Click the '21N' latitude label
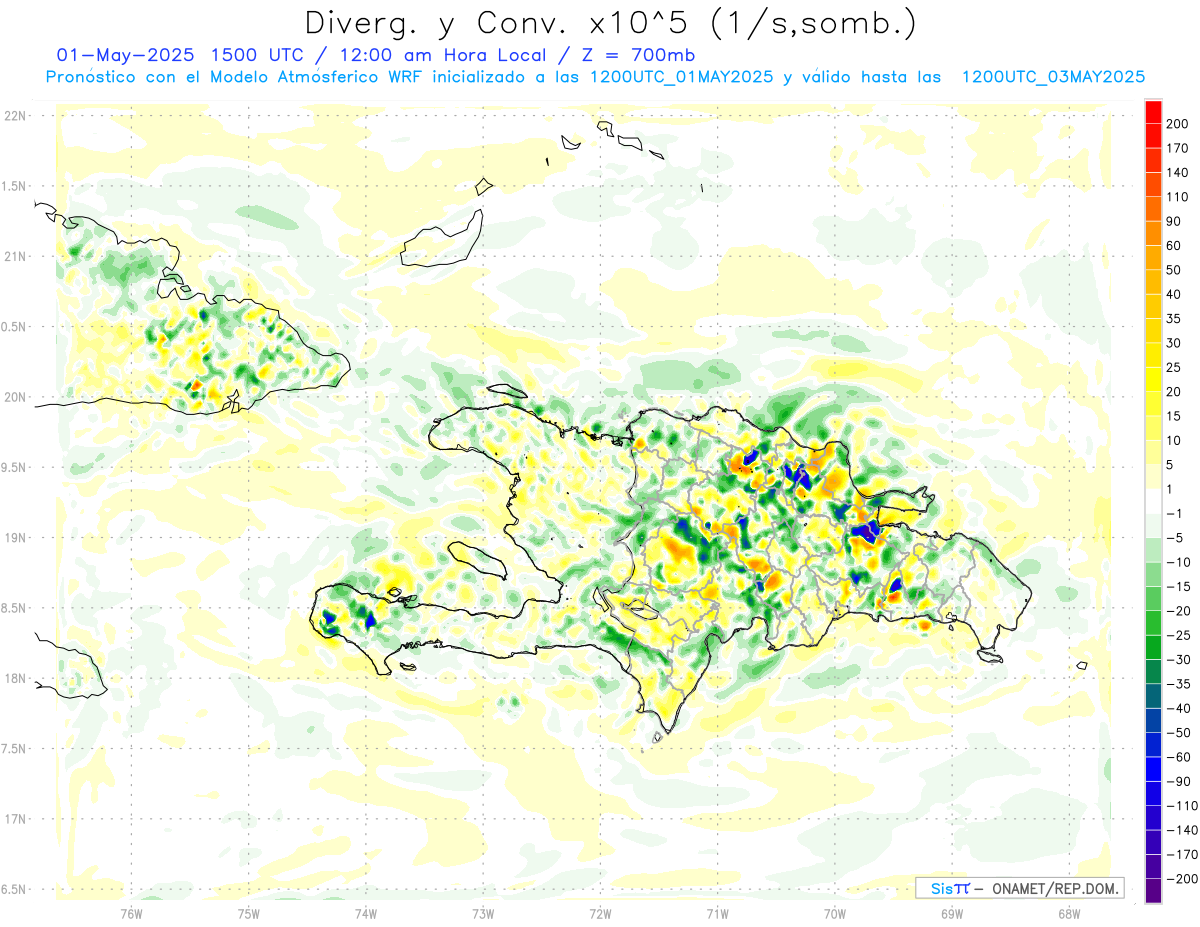 point(14,256)
